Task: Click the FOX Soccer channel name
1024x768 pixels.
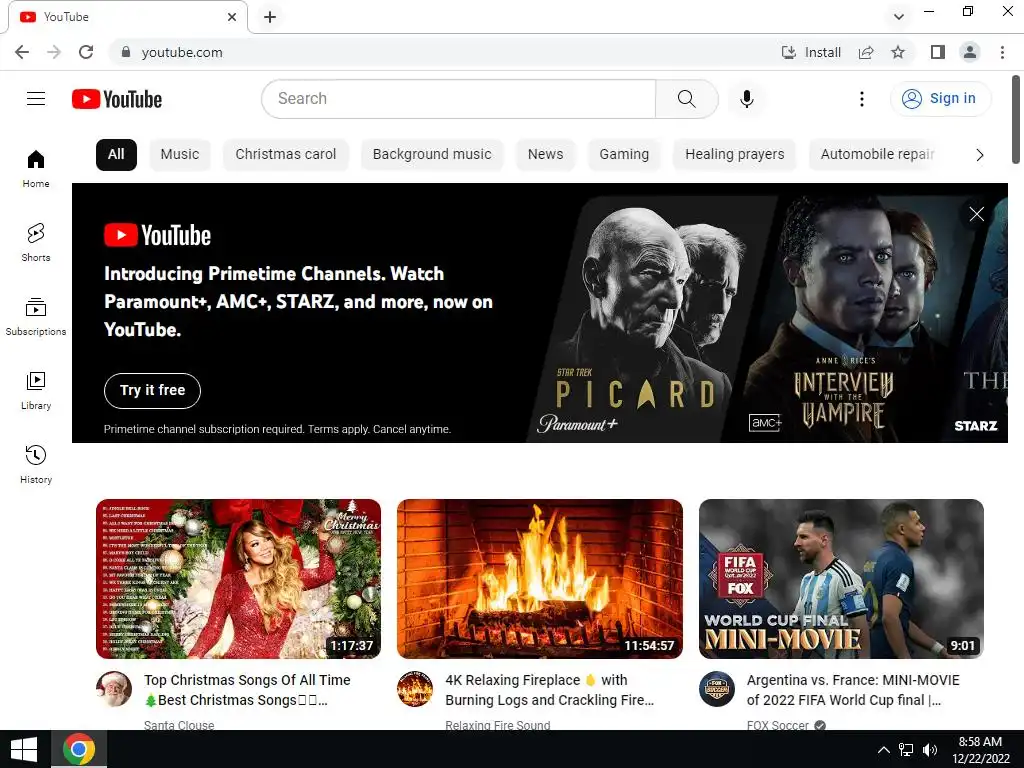Action: [x=777, y=725]
